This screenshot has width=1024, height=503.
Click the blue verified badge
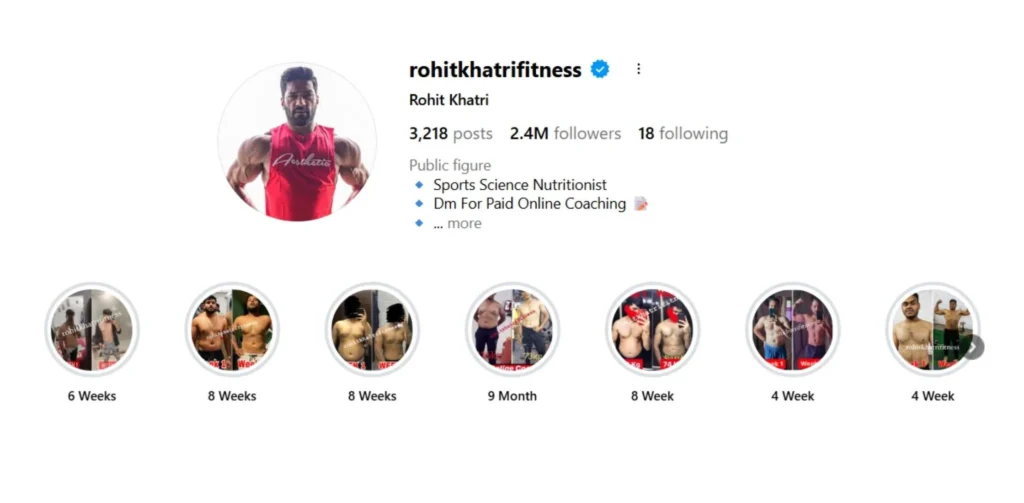click(x=600, y=69)
